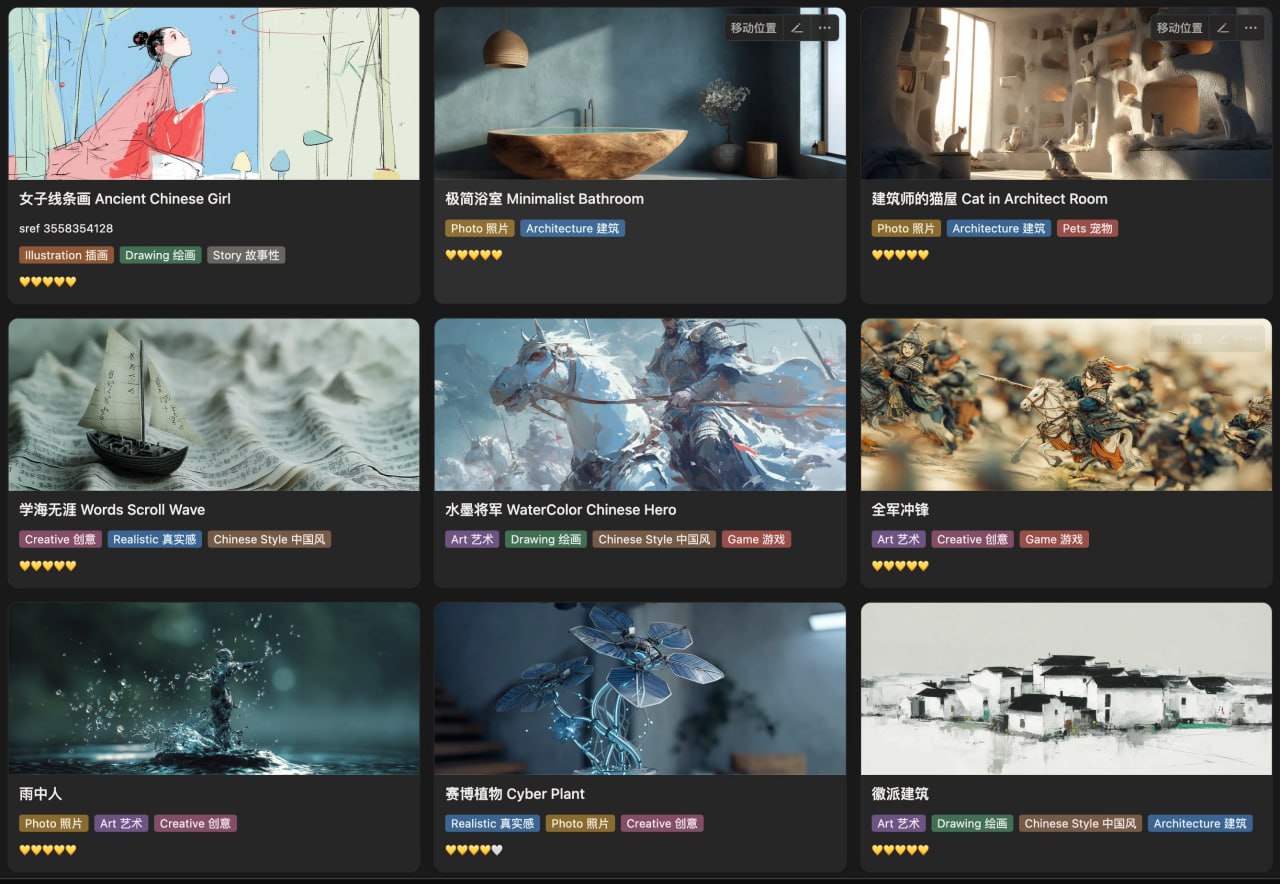Click the heart rating on 徽派建筑 card
This screenshot has height=884, width=1280.
point(900,850)
